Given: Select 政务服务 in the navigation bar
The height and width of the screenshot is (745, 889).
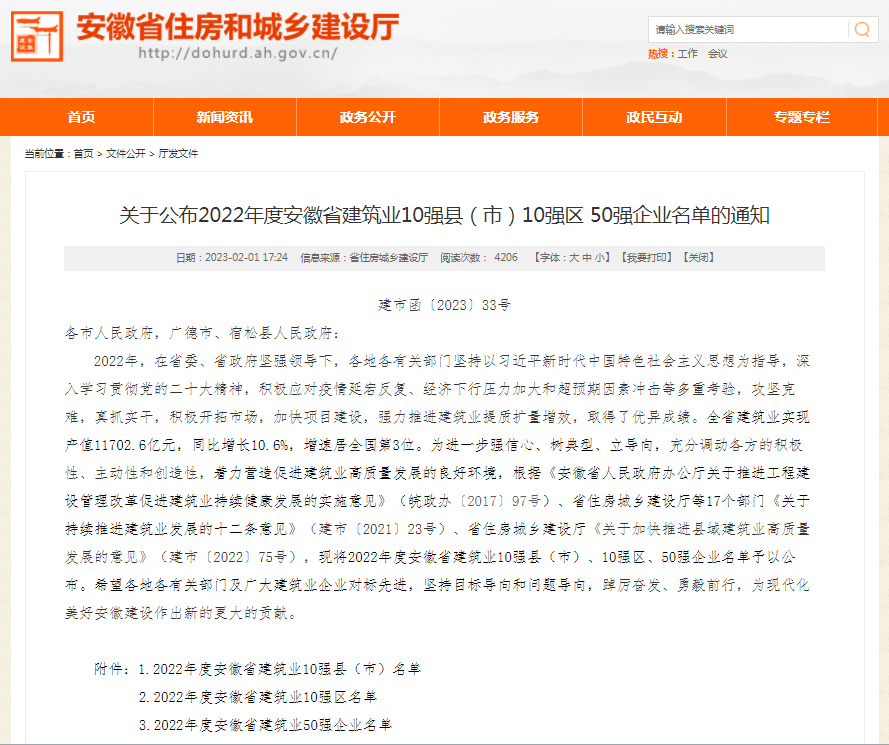Looking at the screenshot, I should point(511,117).
